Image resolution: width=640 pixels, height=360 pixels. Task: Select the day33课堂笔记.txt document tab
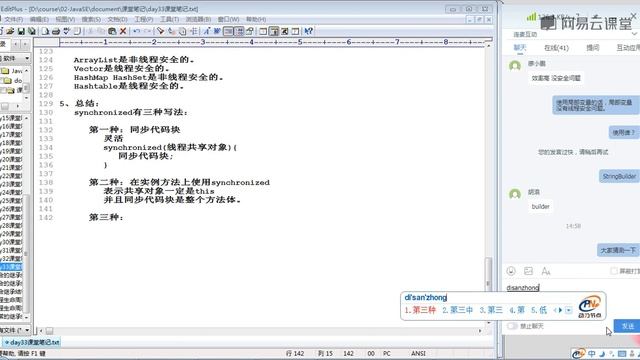tap(32, 342)
